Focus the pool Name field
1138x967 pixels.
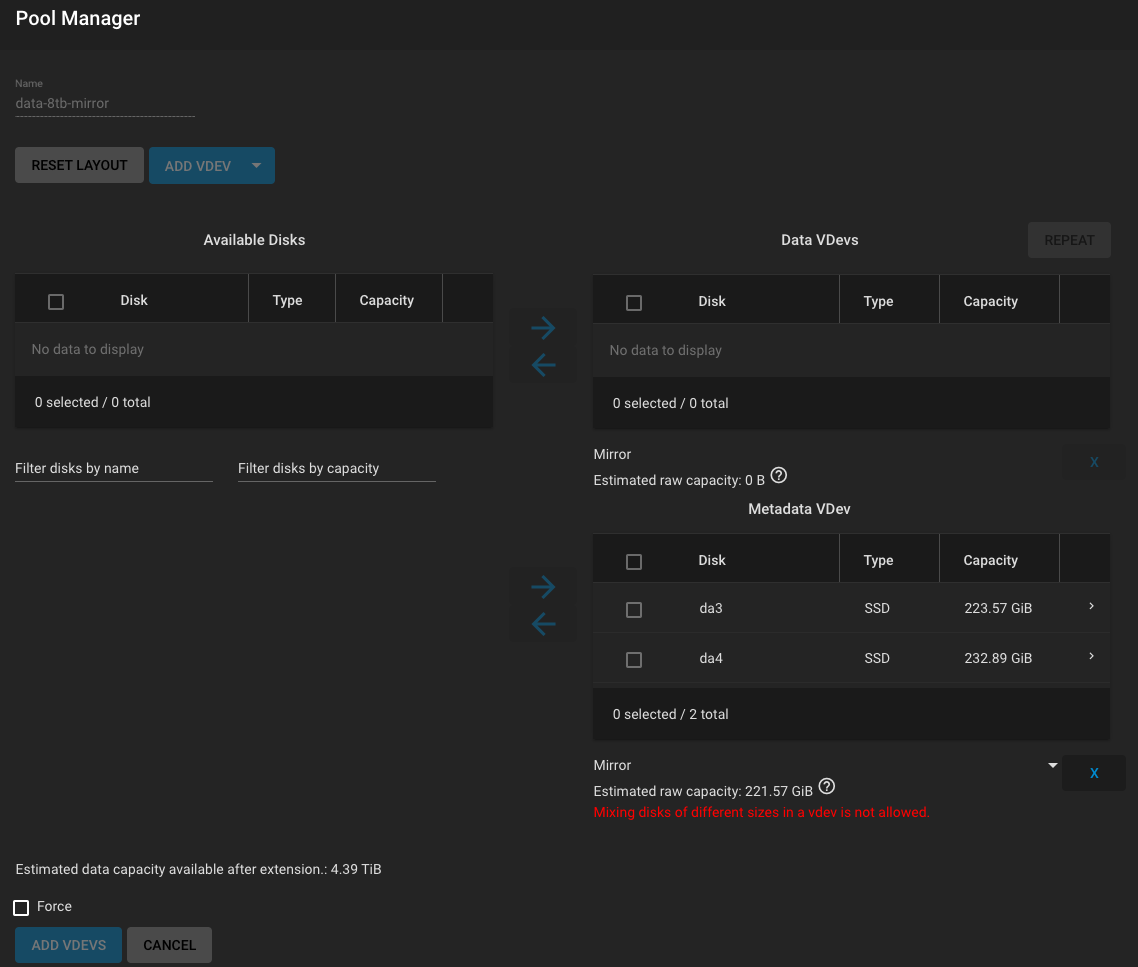[x=105, y=104]
